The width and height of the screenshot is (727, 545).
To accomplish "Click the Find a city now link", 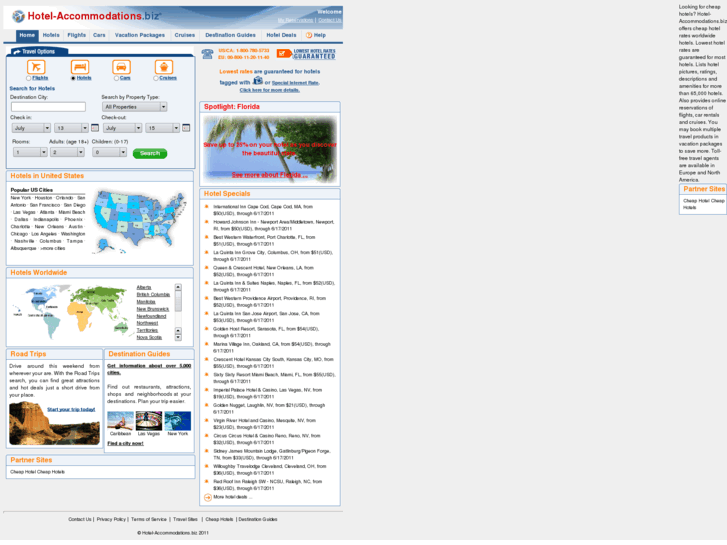I will (x=125, y=444).
